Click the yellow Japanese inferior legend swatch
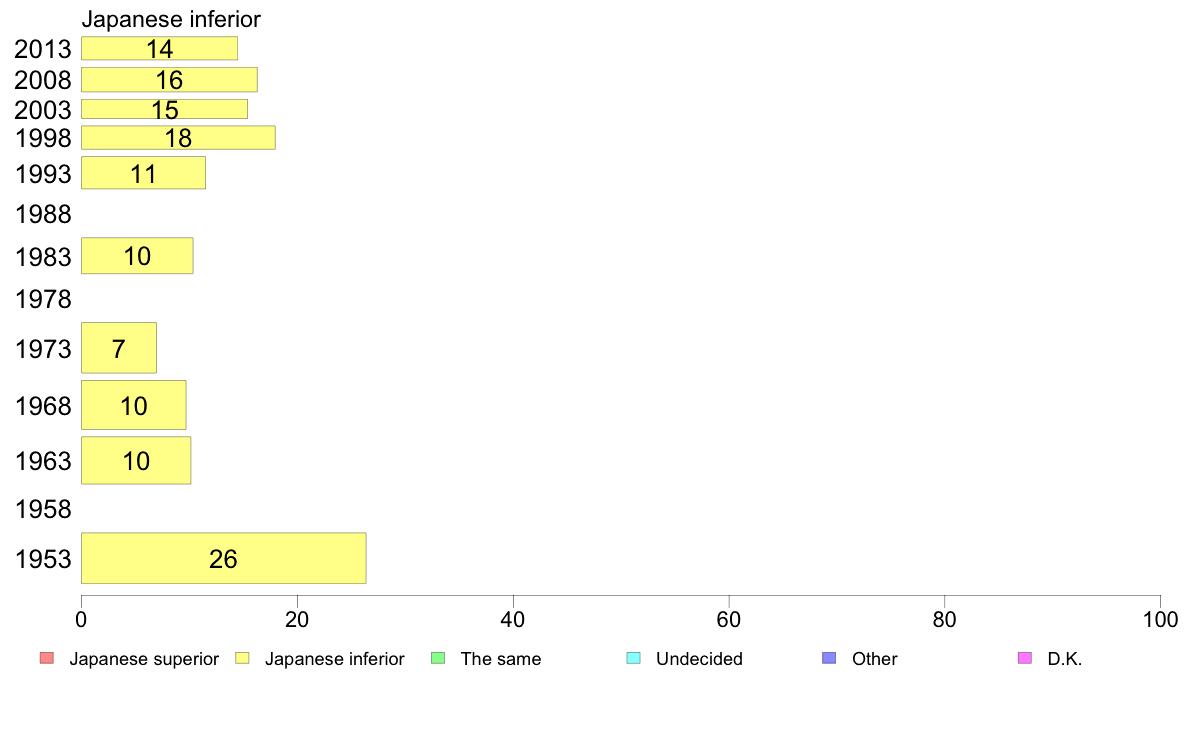1188x736 pixels. point(242,658)
